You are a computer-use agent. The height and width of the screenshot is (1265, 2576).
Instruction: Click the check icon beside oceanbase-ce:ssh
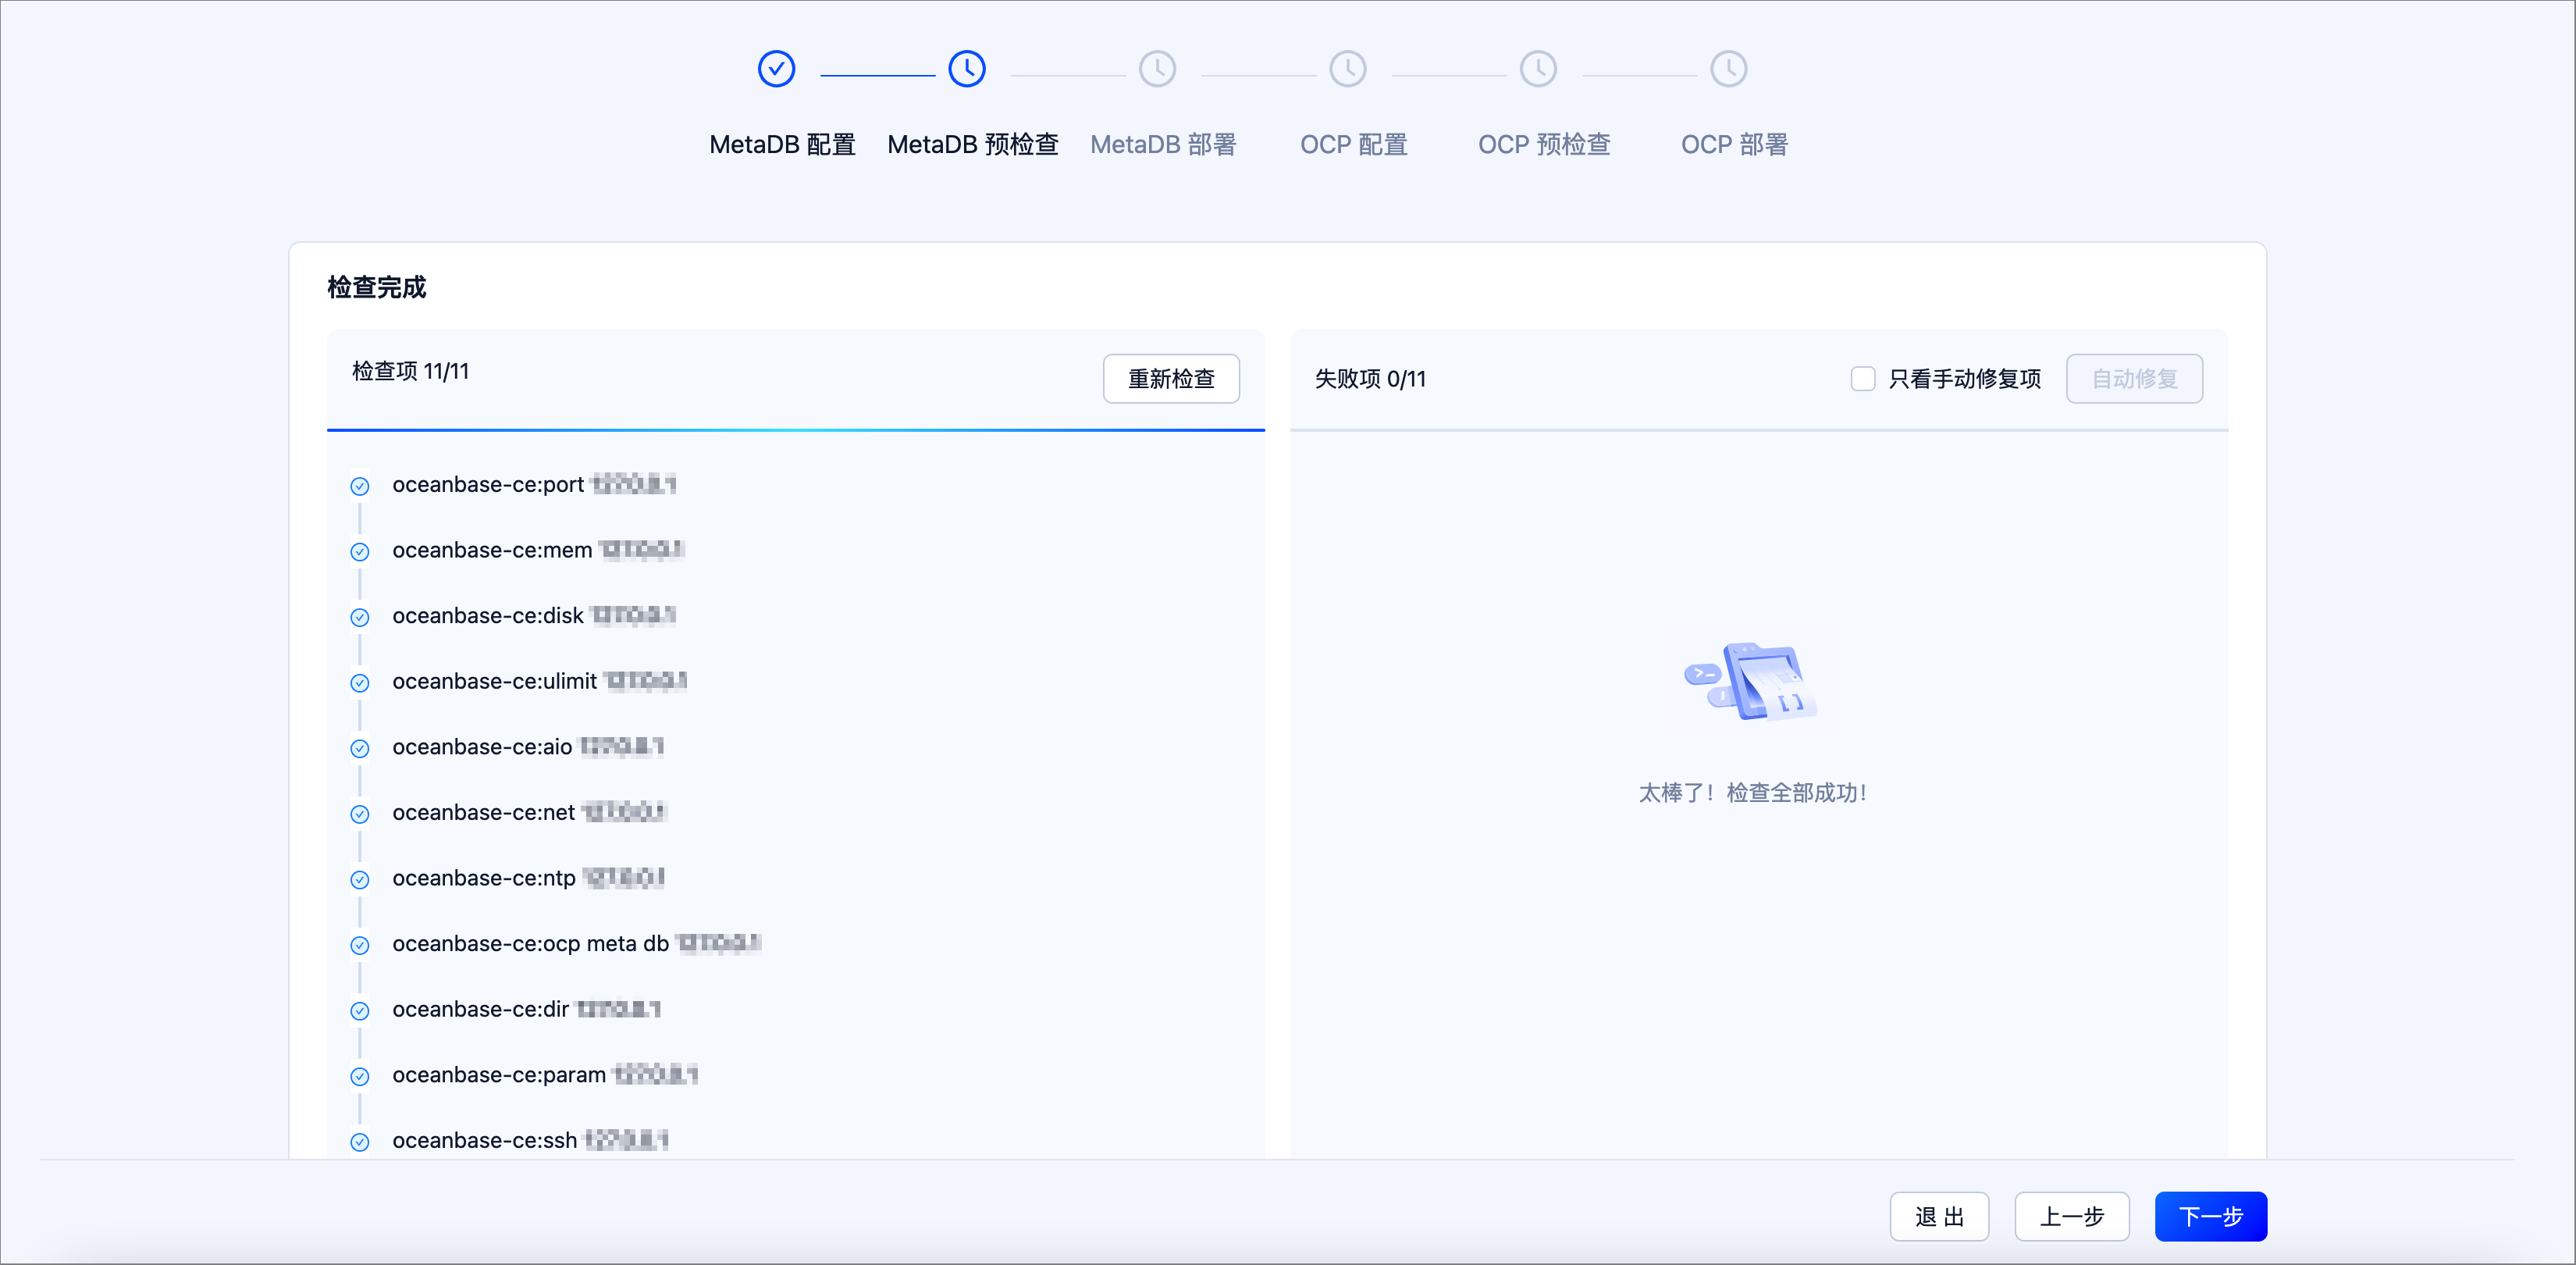tap(360, 1141)
